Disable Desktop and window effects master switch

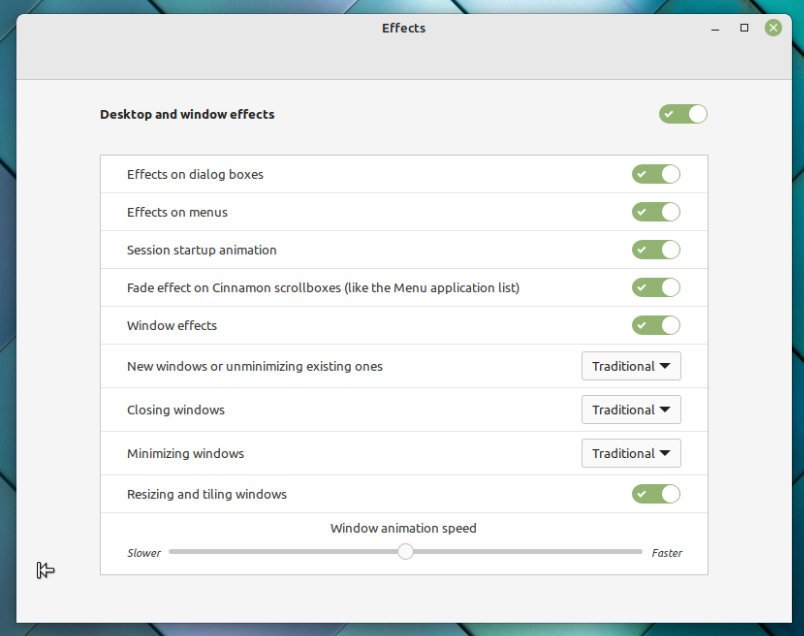click(683, 114)
